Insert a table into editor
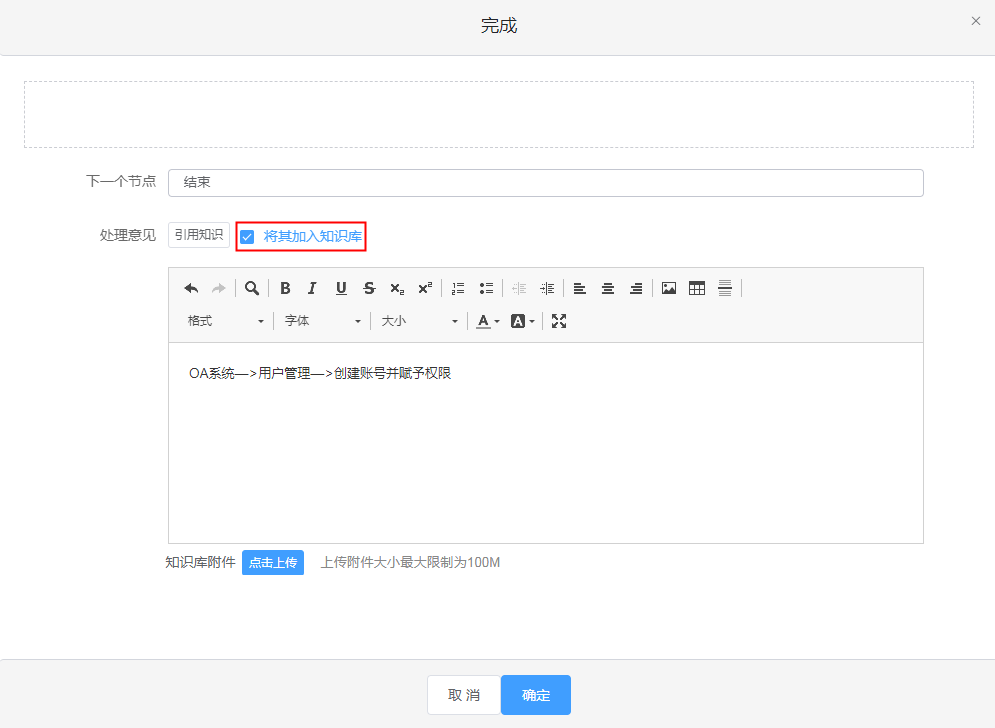The width and height of the screenshot is (995, 728). tap(697, 288)
